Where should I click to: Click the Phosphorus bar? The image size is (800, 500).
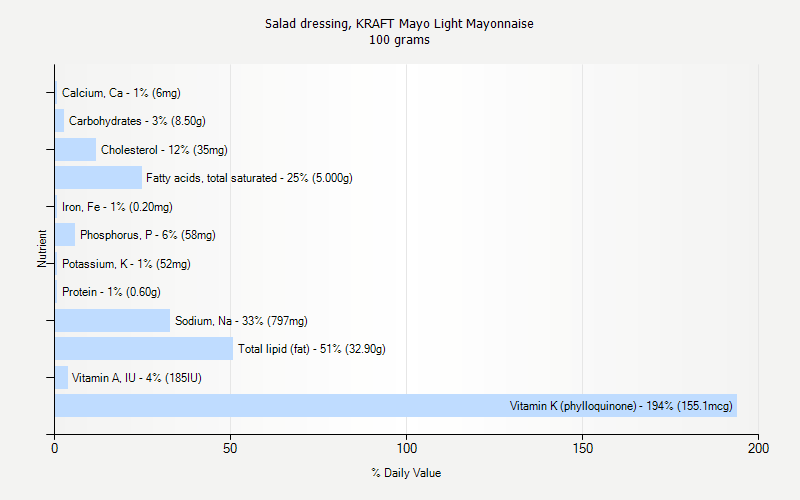click(x=65, y=235)
